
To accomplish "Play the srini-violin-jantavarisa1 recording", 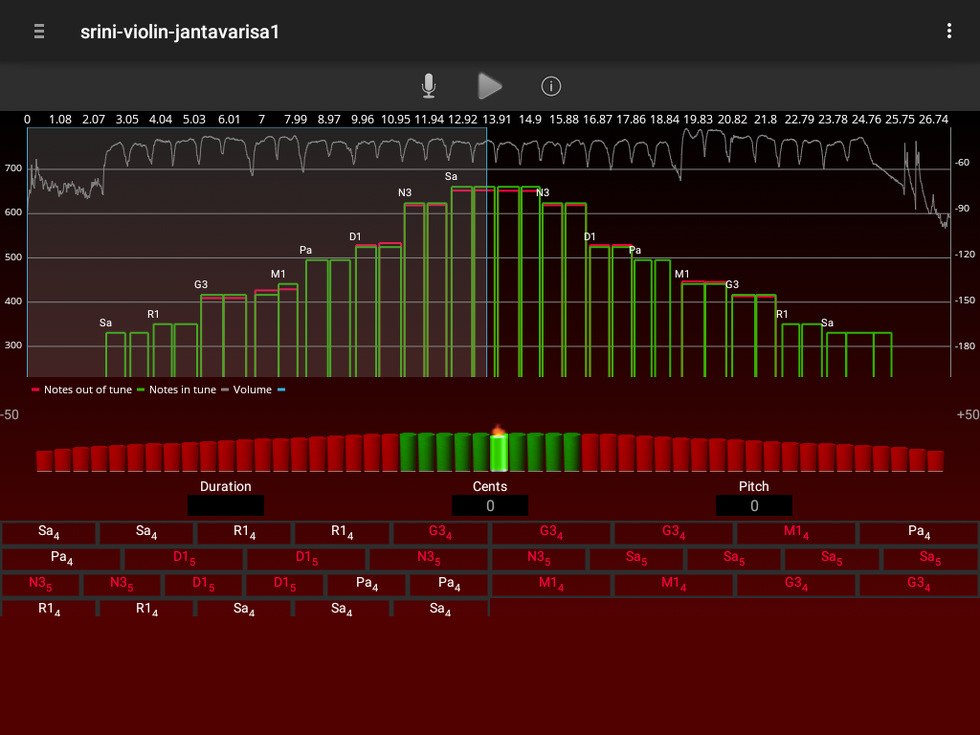I will pos(489,87).
